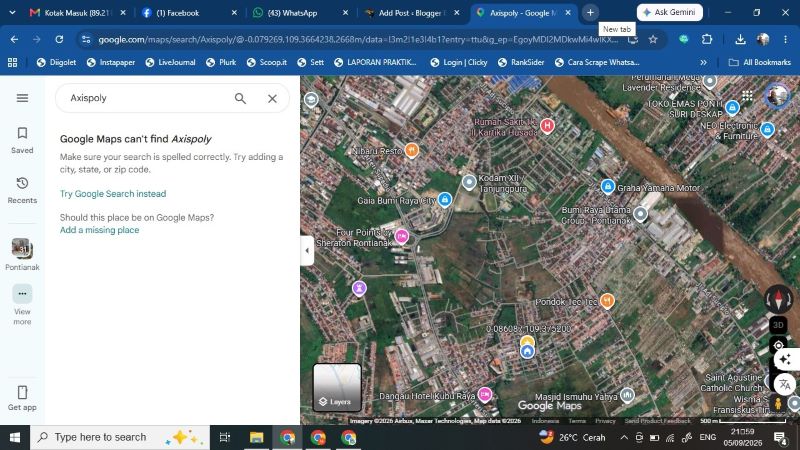Viewport: 800px width, 450px height.
Task: Select the Nibaru Resto restaurant marker
Action: (x=412, y=150)
